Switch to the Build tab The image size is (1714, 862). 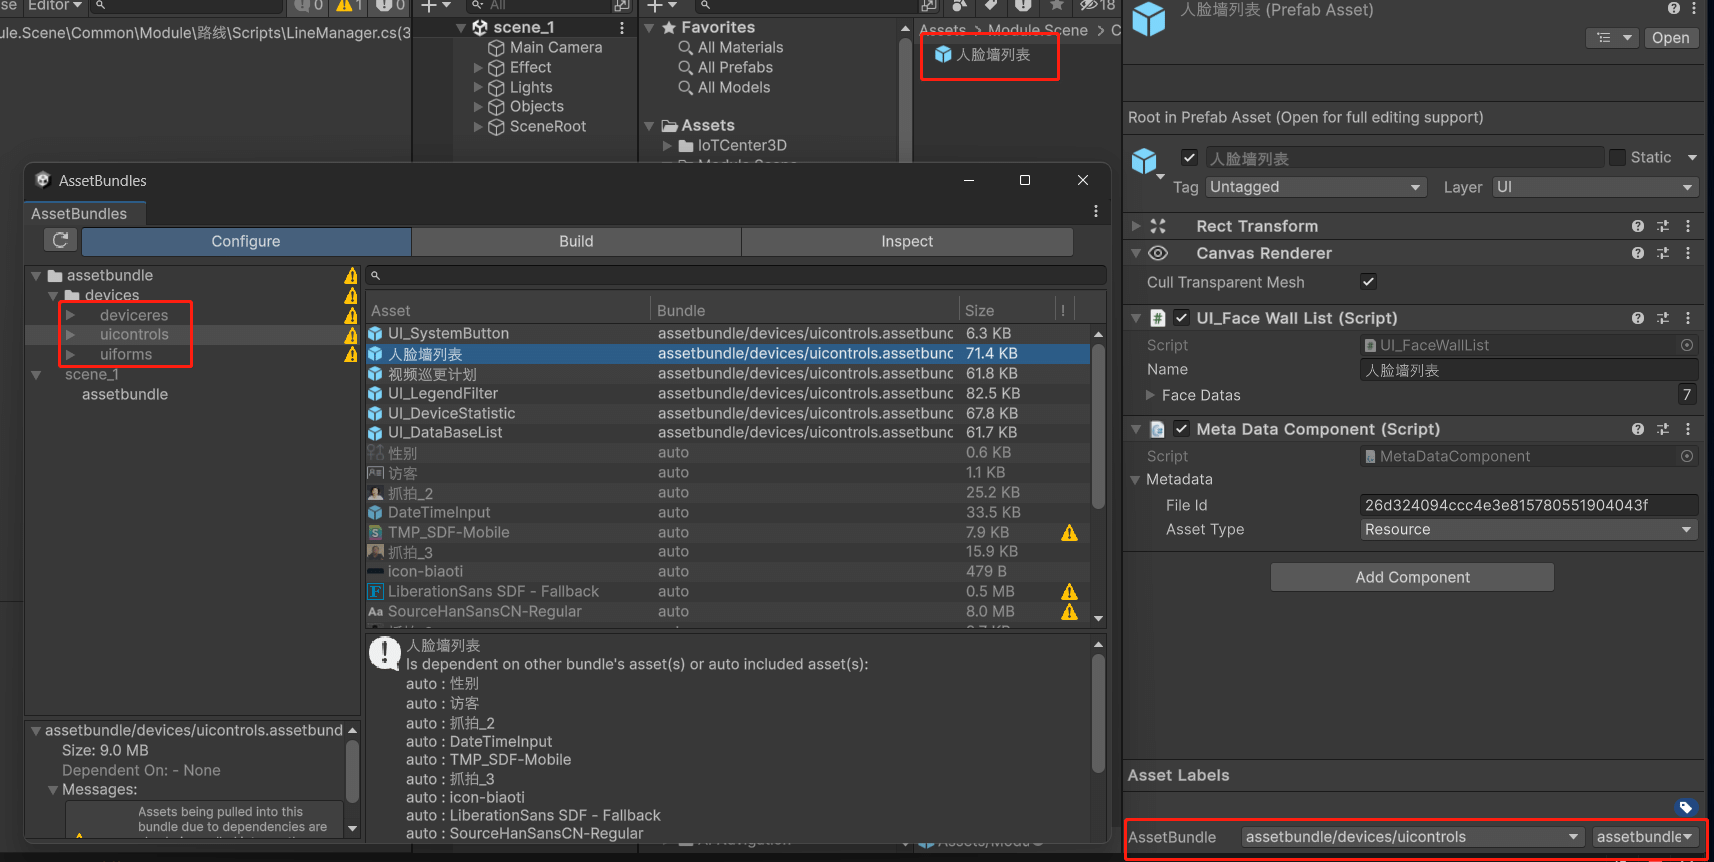pyautogui.click(x=576, y=241)
